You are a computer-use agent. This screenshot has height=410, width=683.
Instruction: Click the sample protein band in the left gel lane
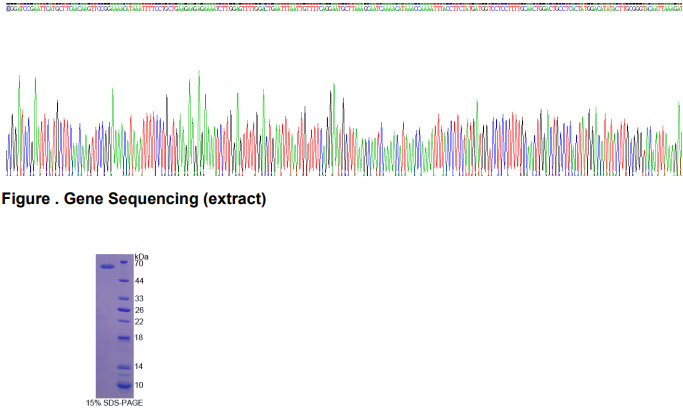pos(107,267)
